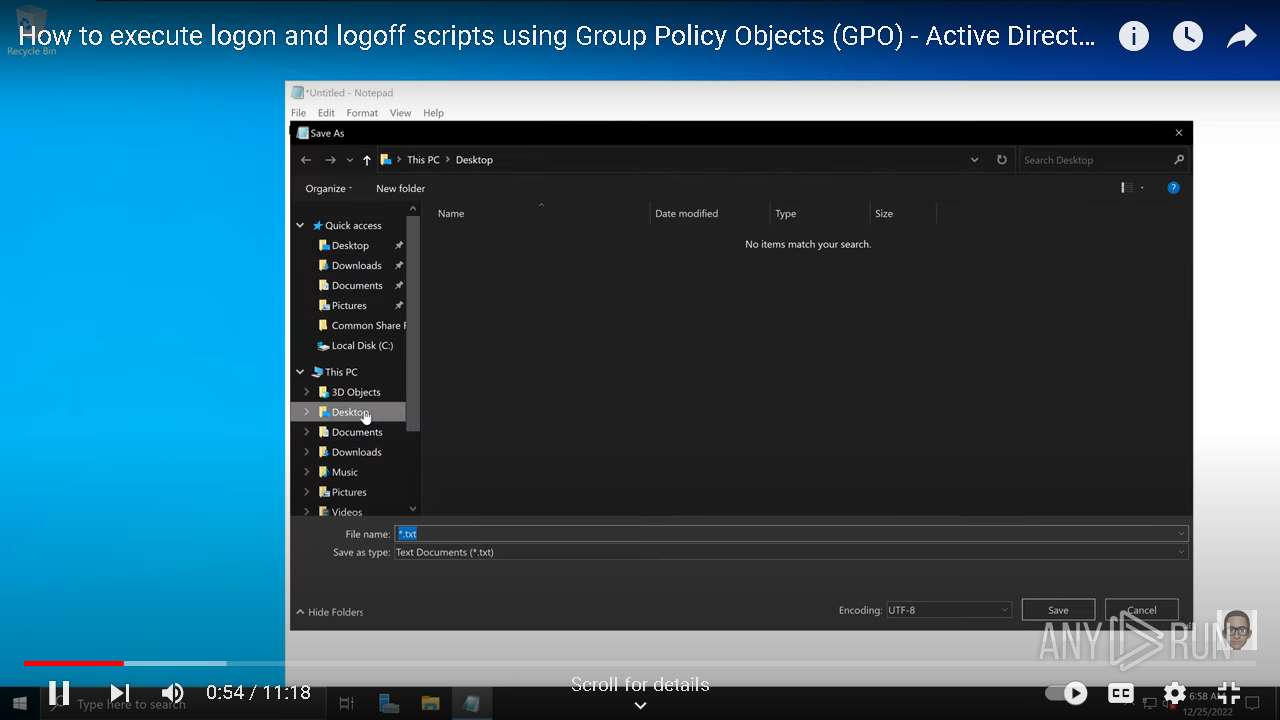1280x720 pixels.
Task: Go back in Save As dialog
Action: pos(306,160)
